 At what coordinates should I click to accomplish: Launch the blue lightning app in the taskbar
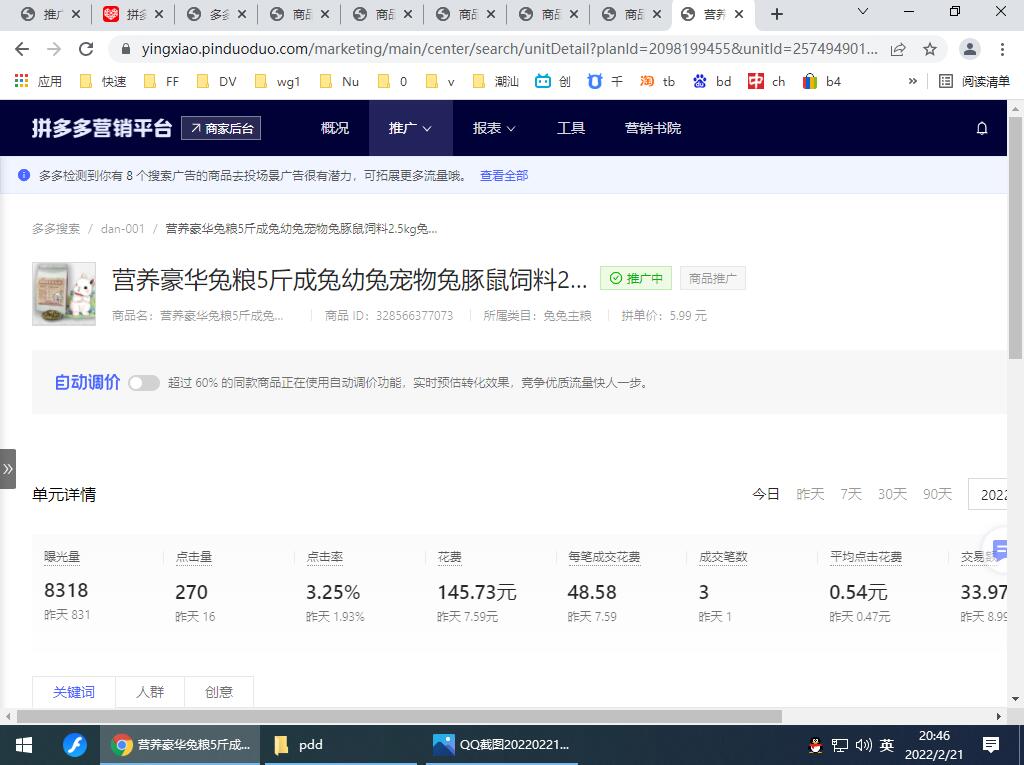(x=75, y=745)
